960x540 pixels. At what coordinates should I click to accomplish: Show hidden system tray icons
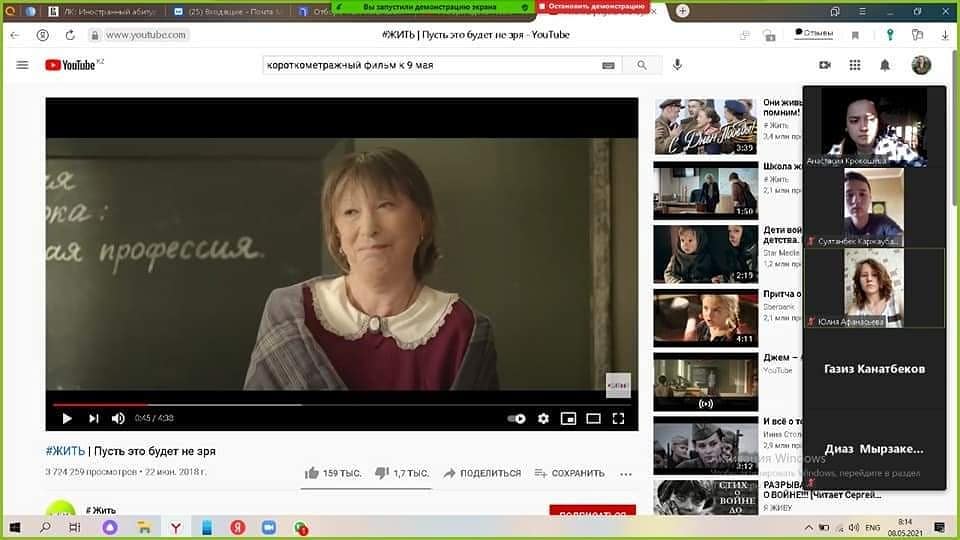pyautogui.click(x=808, y=527)
